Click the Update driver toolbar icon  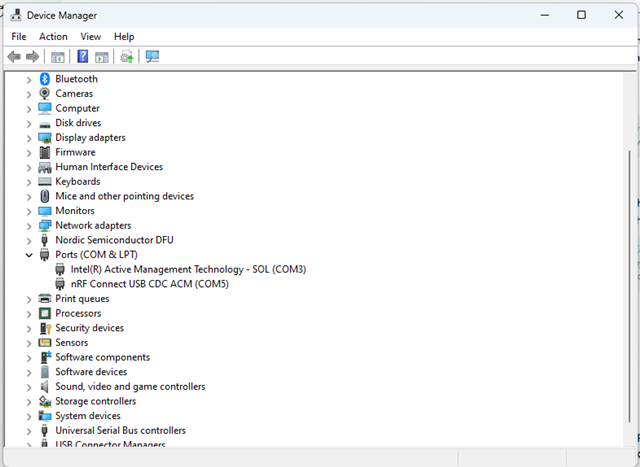tap(127, 57)
